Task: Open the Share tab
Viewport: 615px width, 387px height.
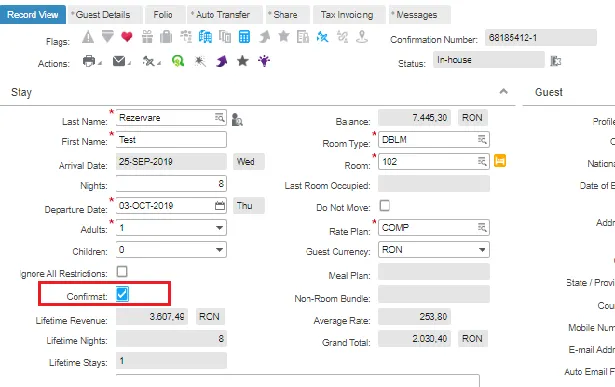Action: 287,15
